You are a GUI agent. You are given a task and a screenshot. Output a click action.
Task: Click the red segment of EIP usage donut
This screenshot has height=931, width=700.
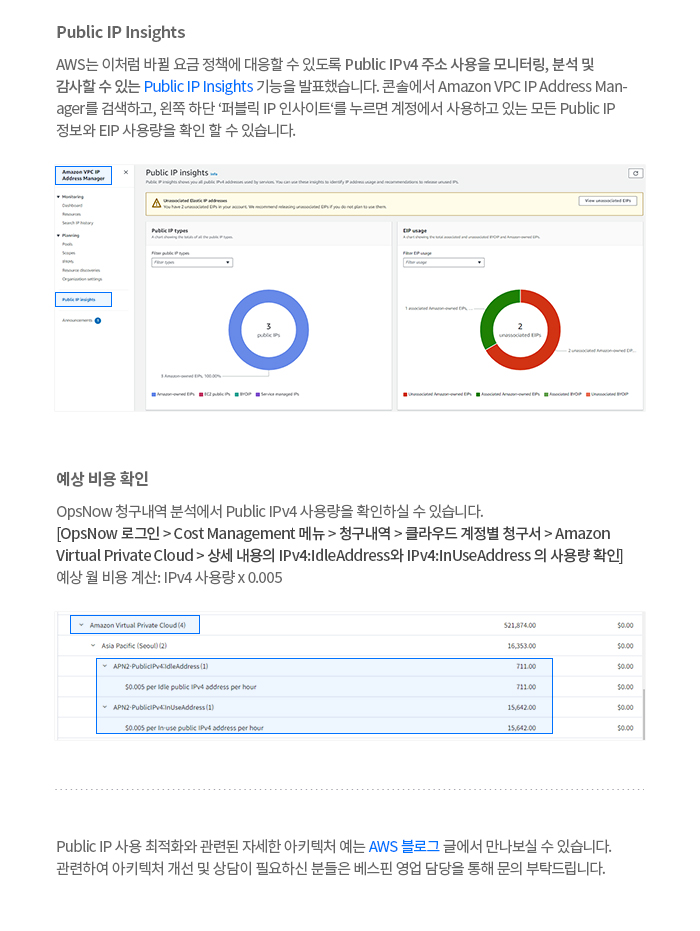tap(553, 330)
